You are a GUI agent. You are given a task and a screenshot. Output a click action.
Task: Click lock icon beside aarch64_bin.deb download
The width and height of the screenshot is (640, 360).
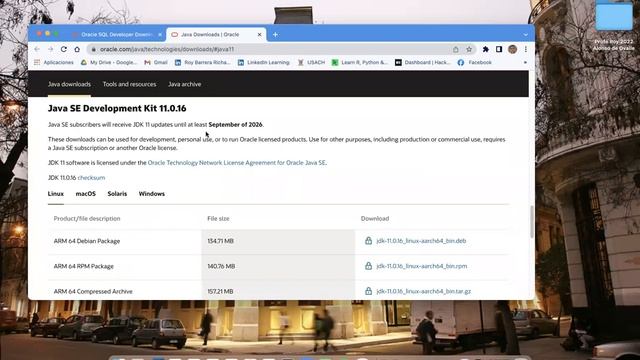click(x=368, y=240)
